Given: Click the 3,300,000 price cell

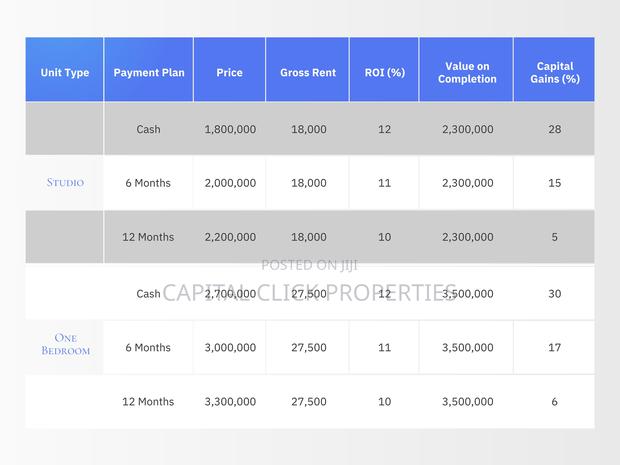Looking at the screenshot, I should pos(229,402).
